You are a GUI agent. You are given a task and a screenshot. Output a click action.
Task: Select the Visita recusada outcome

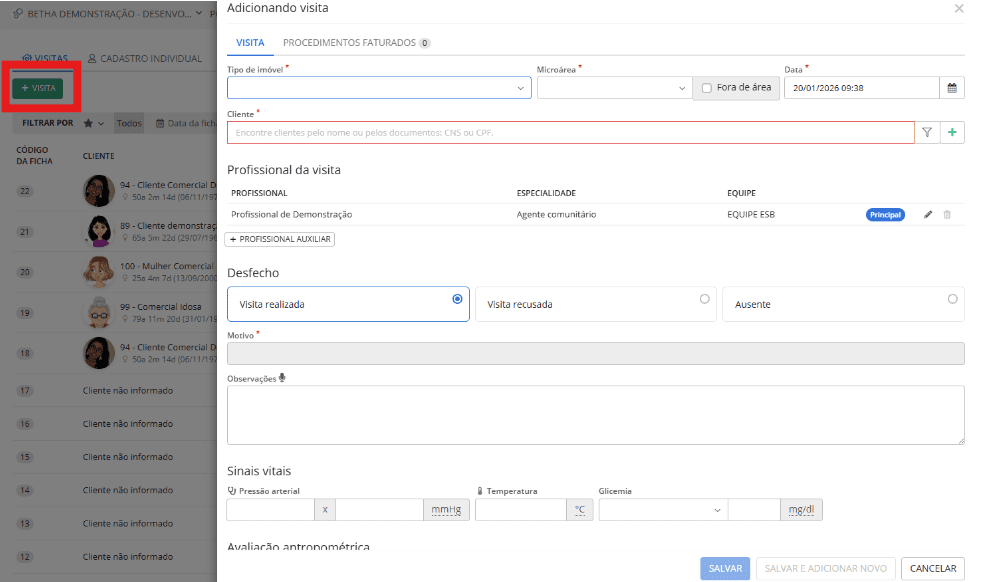(x=596, y=304)
